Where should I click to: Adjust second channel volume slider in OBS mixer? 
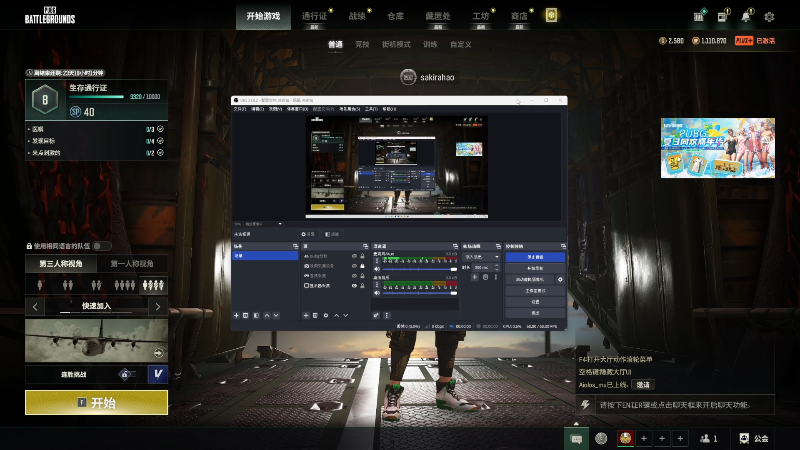419,293
